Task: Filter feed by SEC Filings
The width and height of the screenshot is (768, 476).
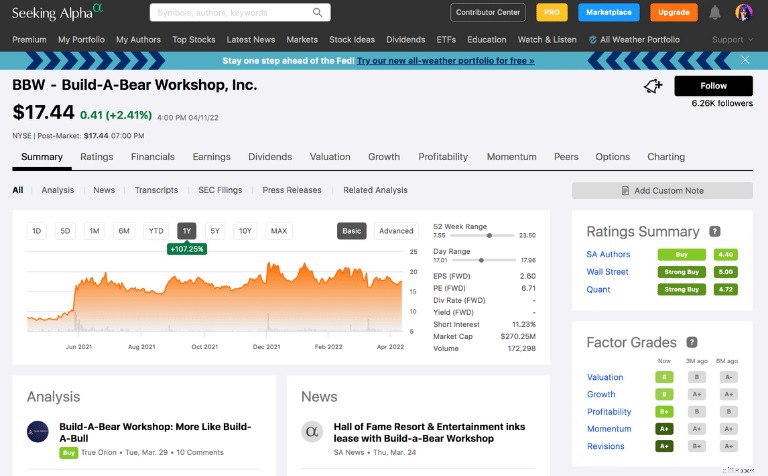Action: (x=220, y=190)
